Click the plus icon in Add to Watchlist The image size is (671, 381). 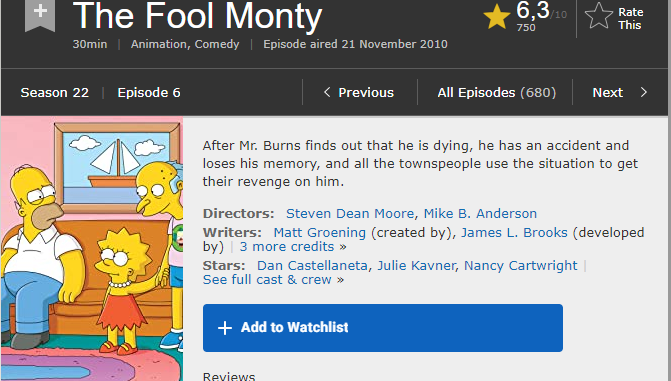[x=225, y=328]
